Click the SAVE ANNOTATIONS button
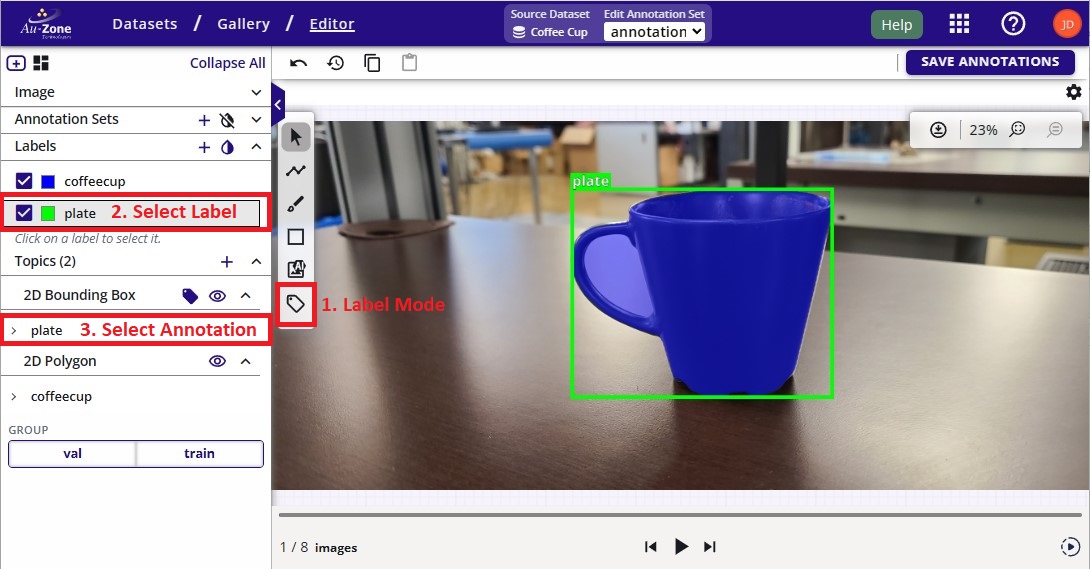 (x=989, y=62)
